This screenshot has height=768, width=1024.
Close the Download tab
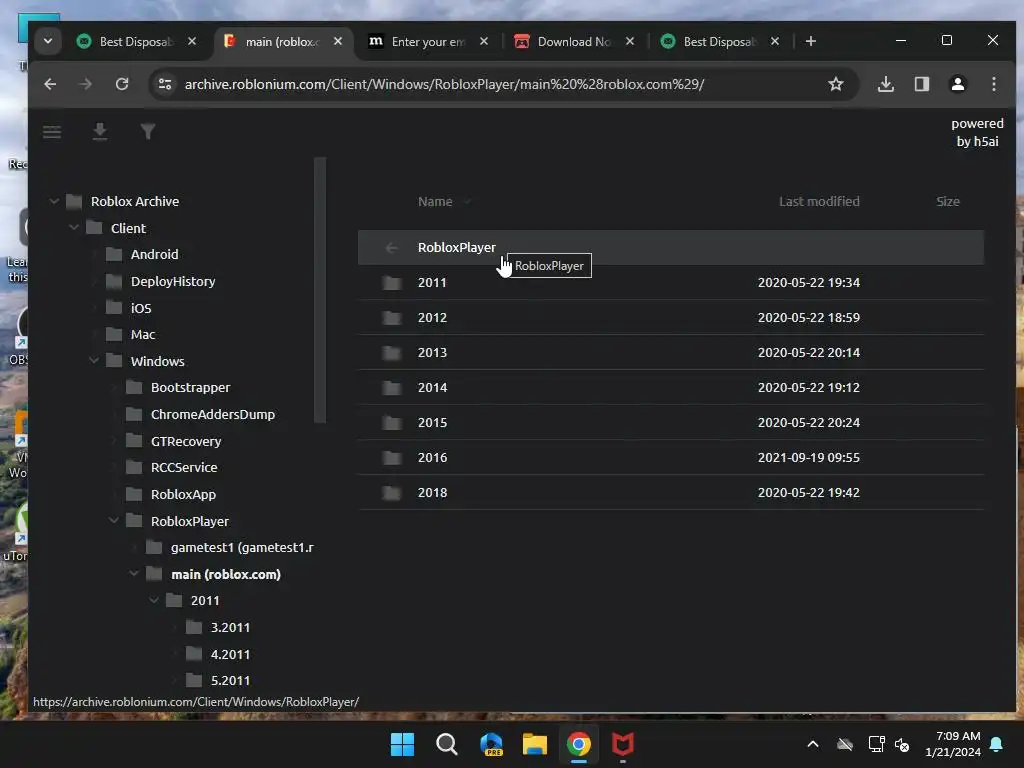tap(630, 41)
